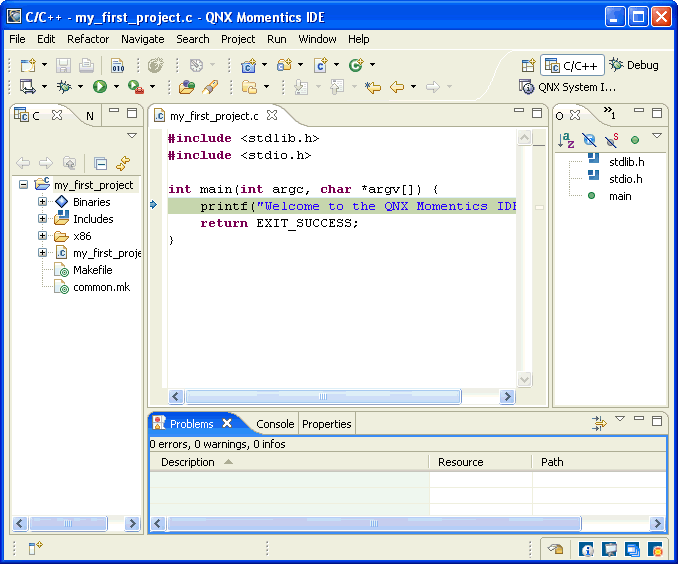Click the Debug bug icon in the toolbar
Viewport: 678px width, 564px height.
63,87
